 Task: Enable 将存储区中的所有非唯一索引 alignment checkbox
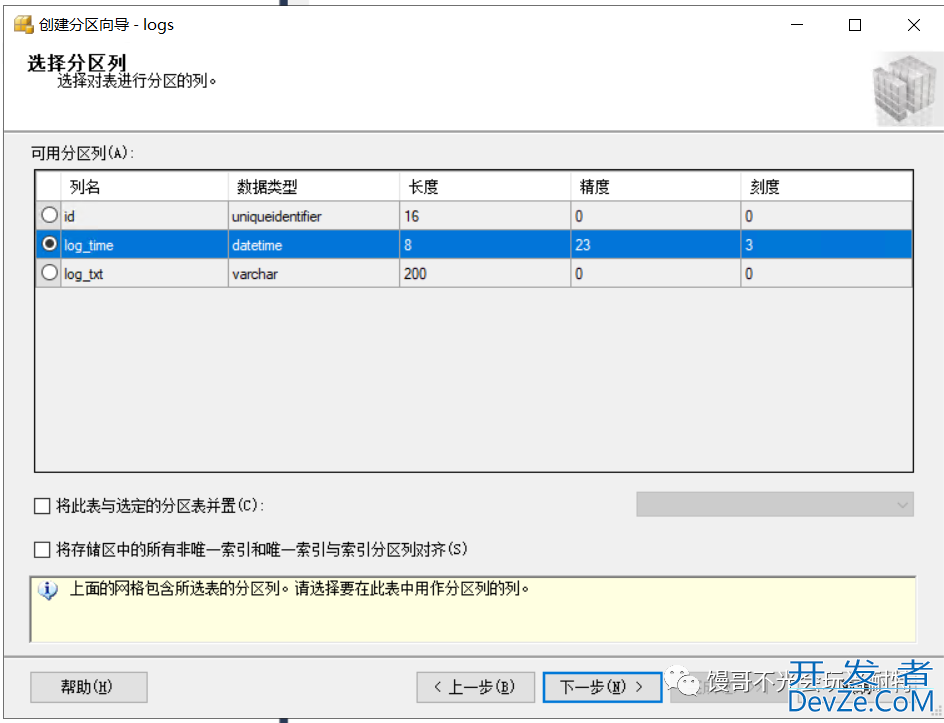(x=42, y=550)
